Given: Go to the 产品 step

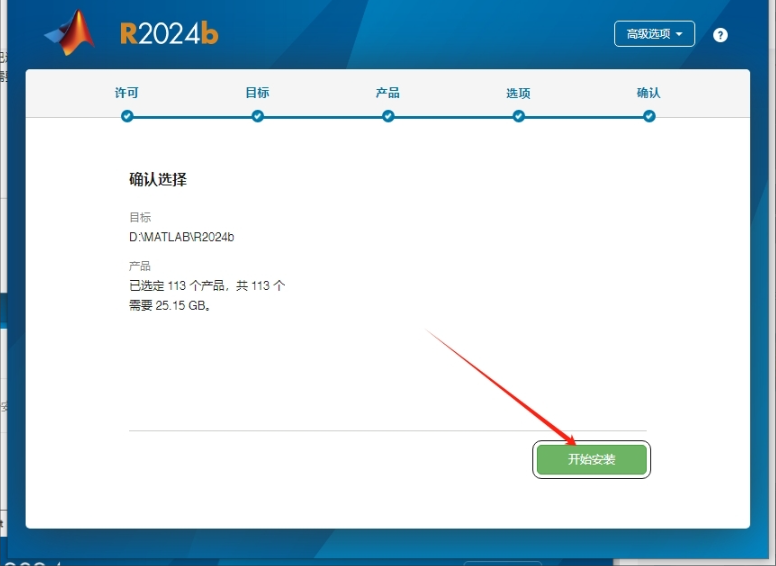Looking at the screenshot, I should coord(388,93).
